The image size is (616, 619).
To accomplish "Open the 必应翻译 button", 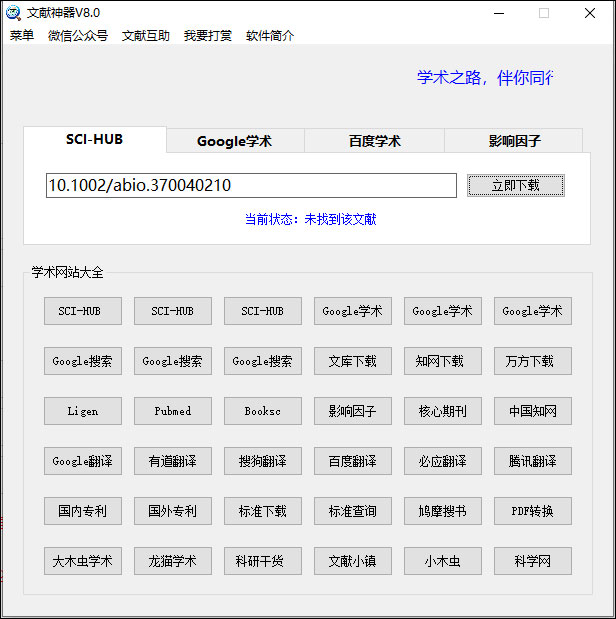I will tap(443, 461).
